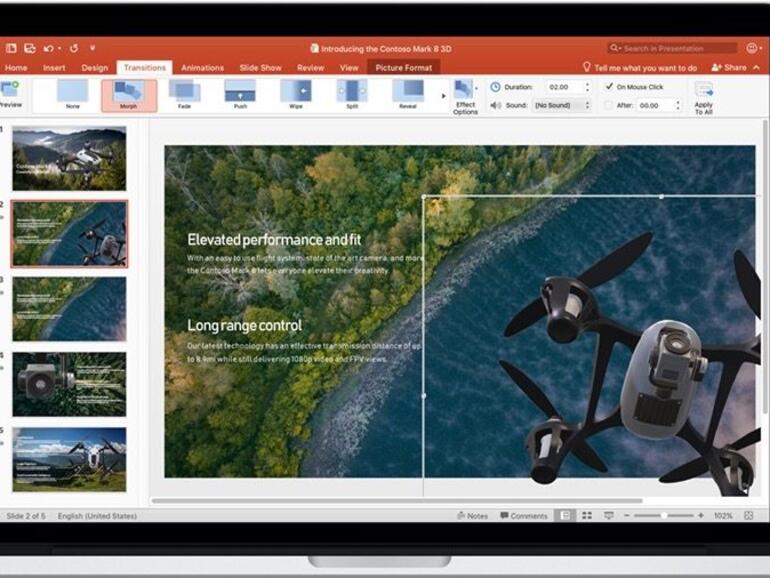Viewport: 770px width, 578px height.
Task: Open Effect Options
Action: point(465,97)
